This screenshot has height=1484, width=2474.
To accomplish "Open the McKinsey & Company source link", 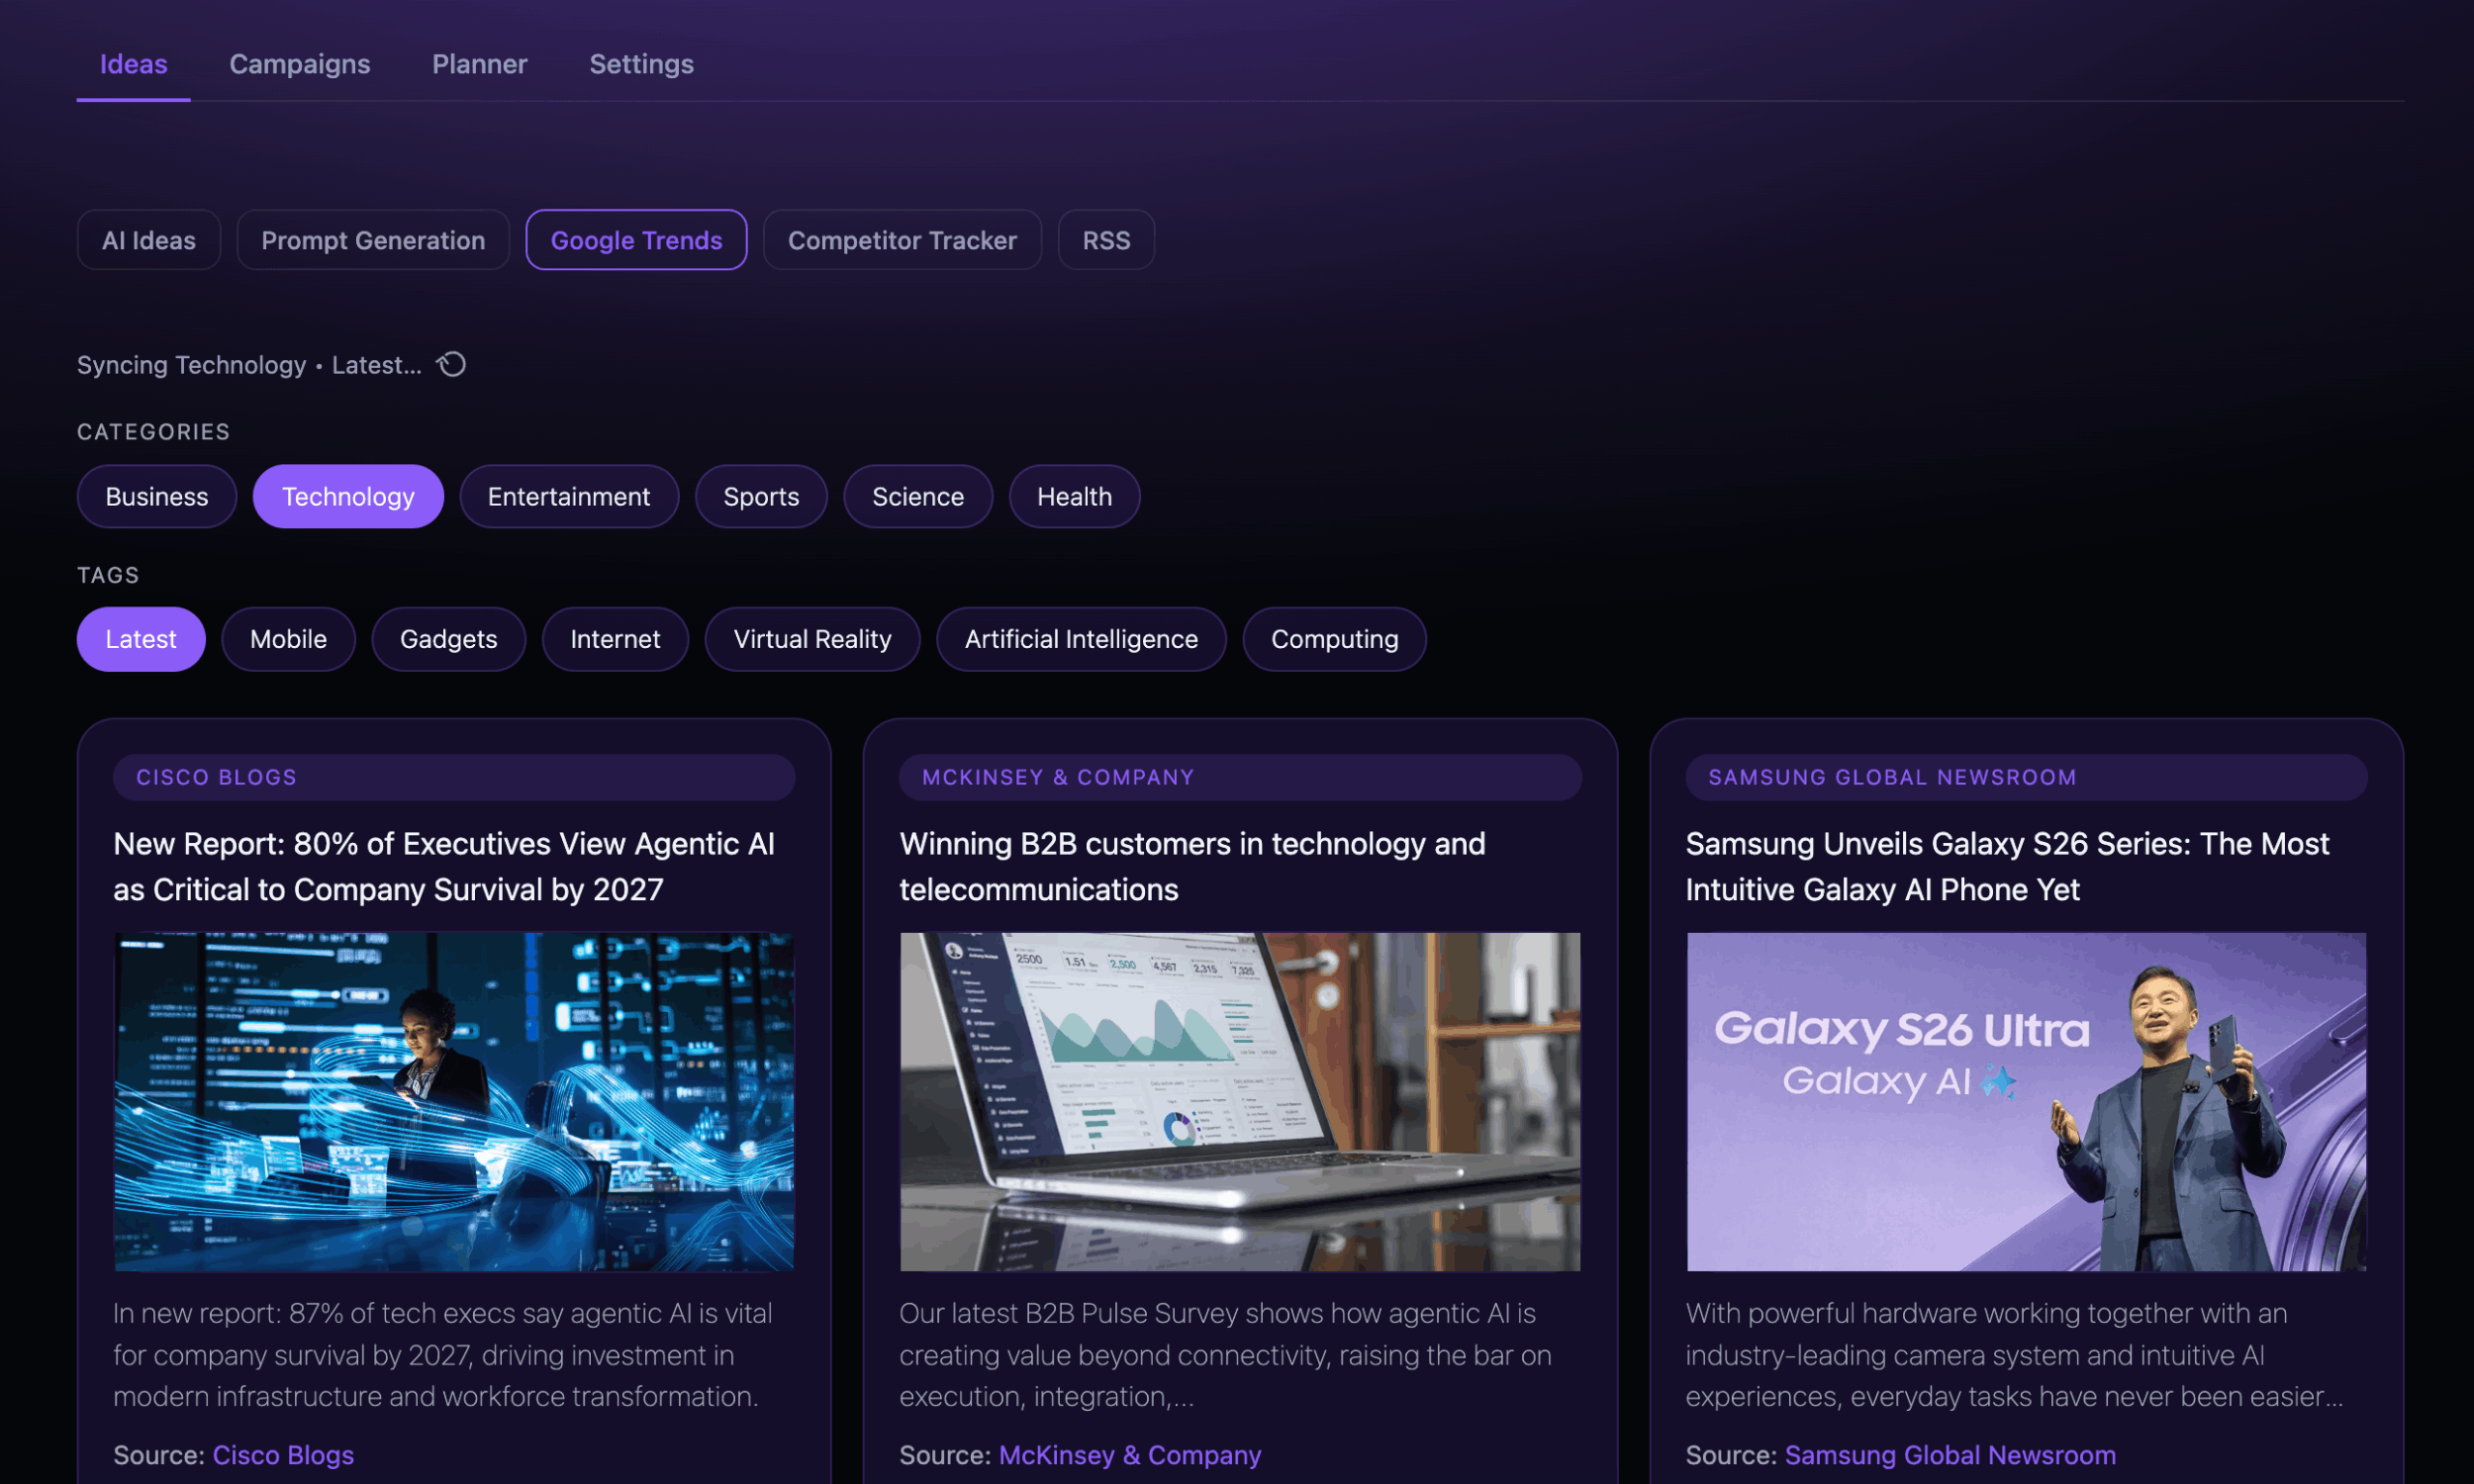I will (x=1130, y=1455).
